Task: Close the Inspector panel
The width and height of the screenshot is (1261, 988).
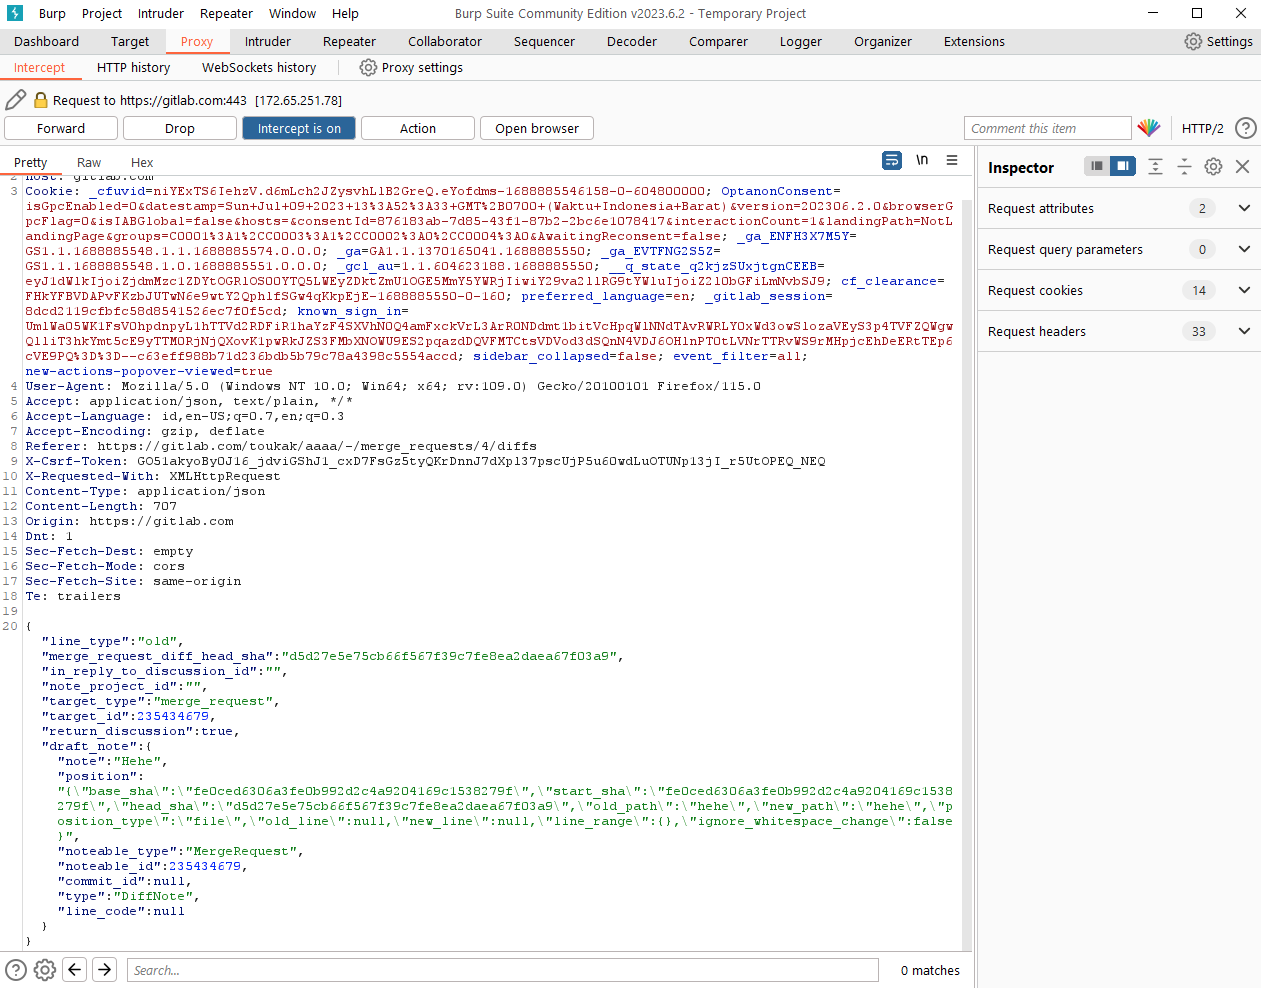Action: click(x=1243, y=167)
